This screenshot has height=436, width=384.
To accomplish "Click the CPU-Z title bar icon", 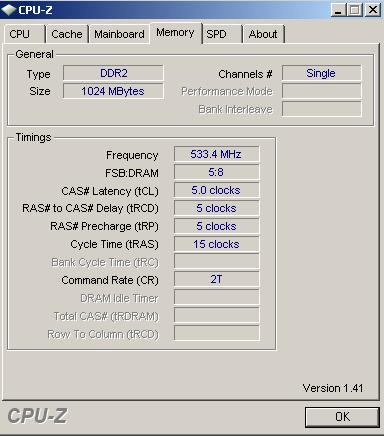I will coord(8,10).
